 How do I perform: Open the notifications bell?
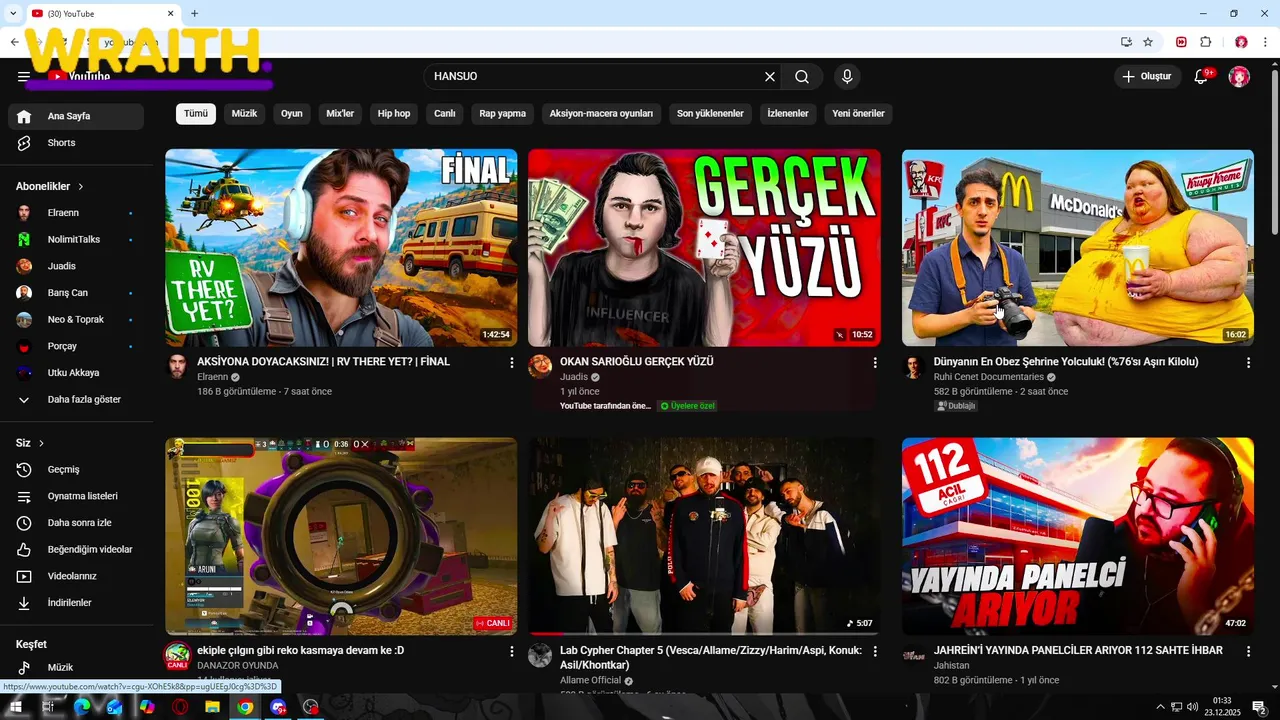pyautogui.click(x=1202, y=77)
